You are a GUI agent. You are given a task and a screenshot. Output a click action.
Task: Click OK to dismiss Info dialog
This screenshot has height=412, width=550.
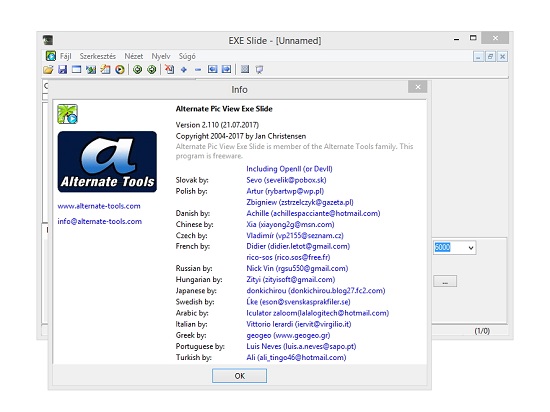click(x=239, y=376)
